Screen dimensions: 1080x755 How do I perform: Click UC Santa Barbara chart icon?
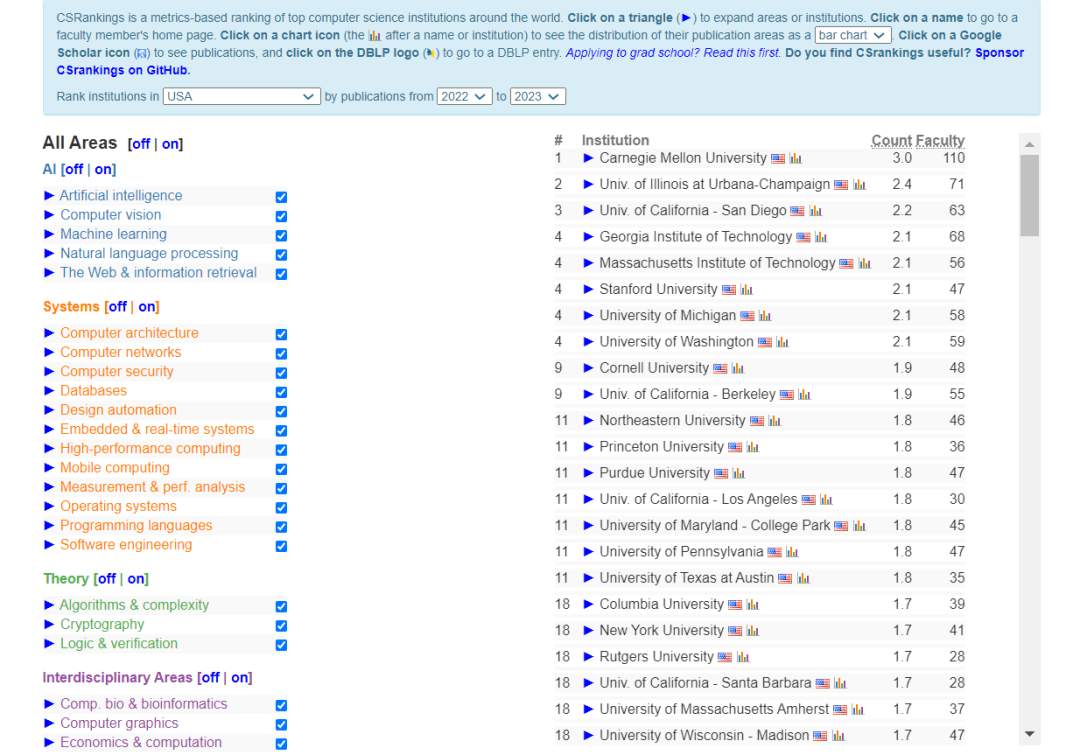pos(840,683)
